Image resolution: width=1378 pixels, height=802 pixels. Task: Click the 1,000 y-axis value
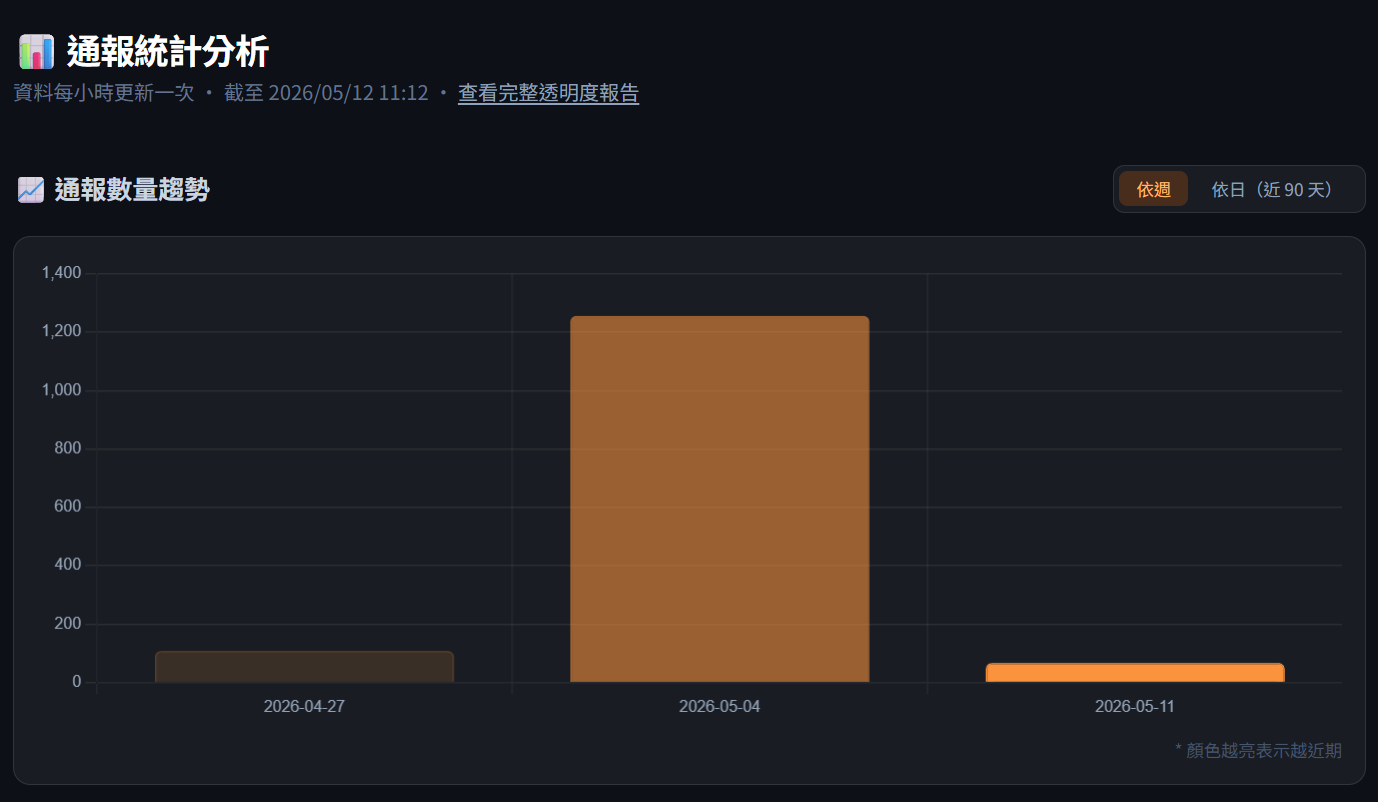[62, 390]
